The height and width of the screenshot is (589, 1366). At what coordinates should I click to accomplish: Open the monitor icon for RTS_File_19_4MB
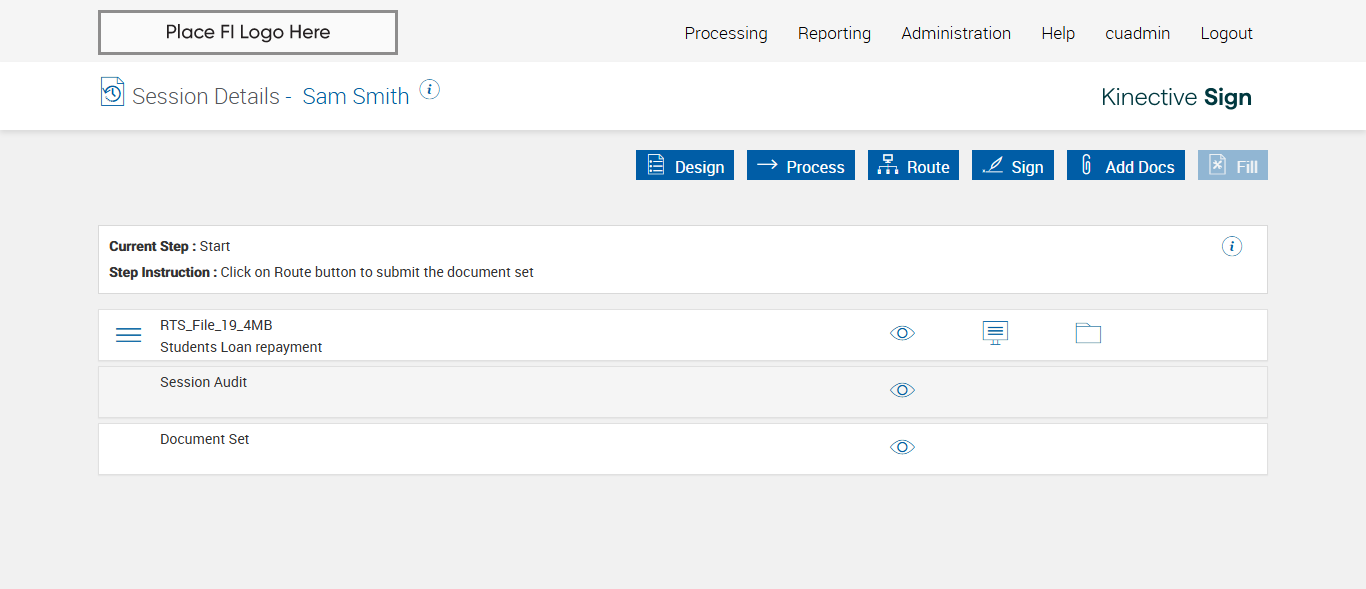pyautogui.click(x=995, y=333)
